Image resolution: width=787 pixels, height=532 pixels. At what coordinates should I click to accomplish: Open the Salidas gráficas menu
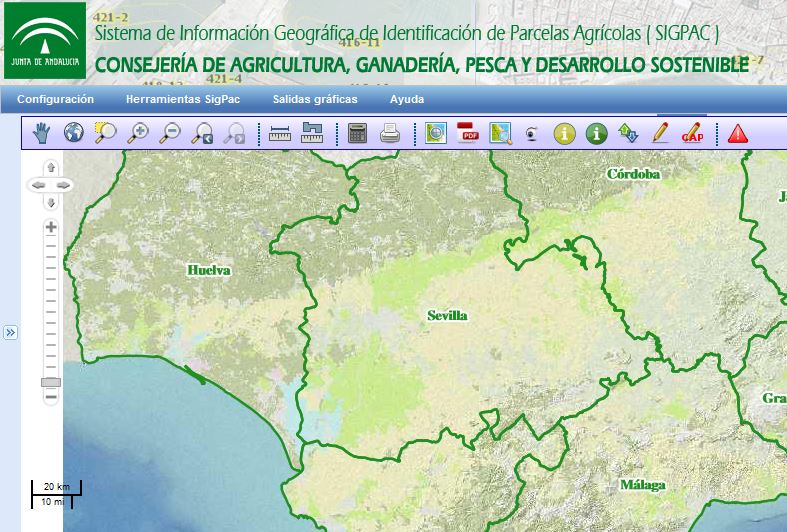(314, 99)
